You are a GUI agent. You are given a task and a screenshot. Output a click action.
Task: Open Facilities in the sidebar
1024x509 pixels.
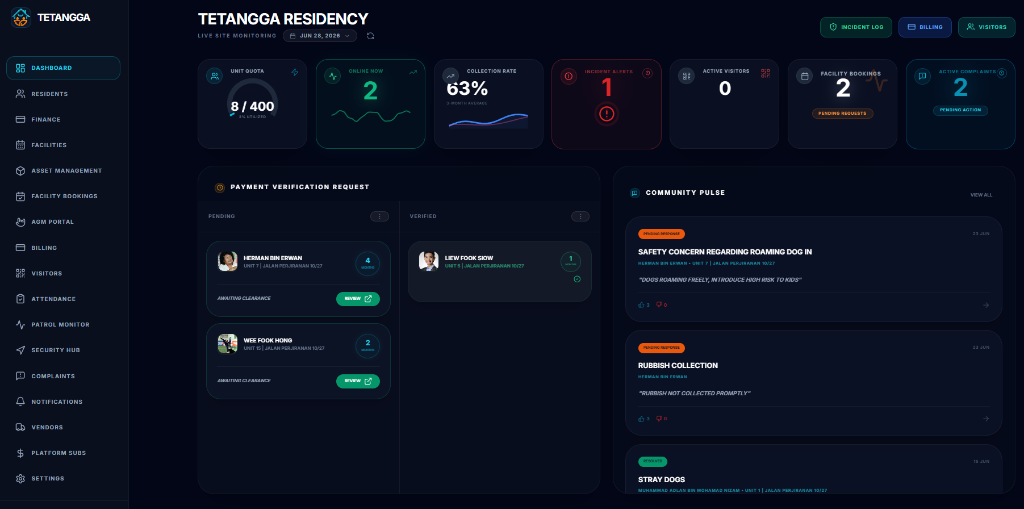pos(63,145)
